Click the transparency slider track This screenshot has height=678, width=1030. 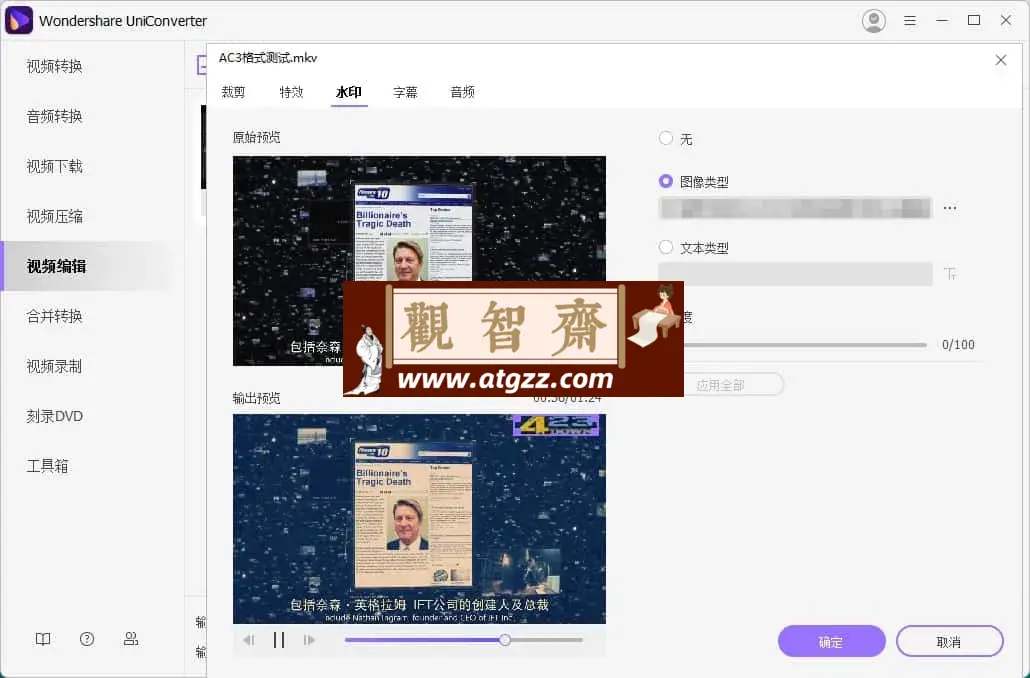click(805, 344)
